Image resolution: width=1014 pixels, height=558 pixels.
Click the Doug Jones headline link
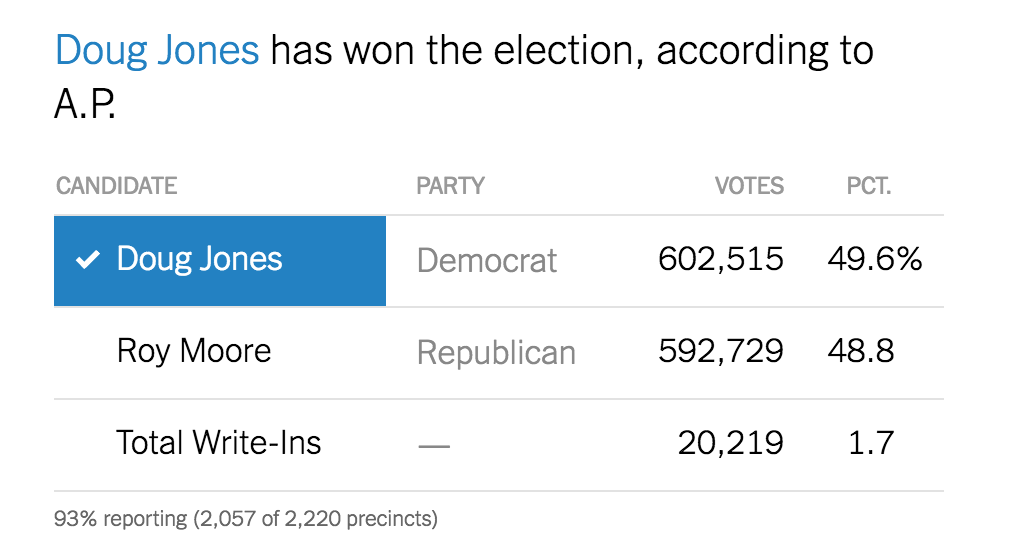157,50
